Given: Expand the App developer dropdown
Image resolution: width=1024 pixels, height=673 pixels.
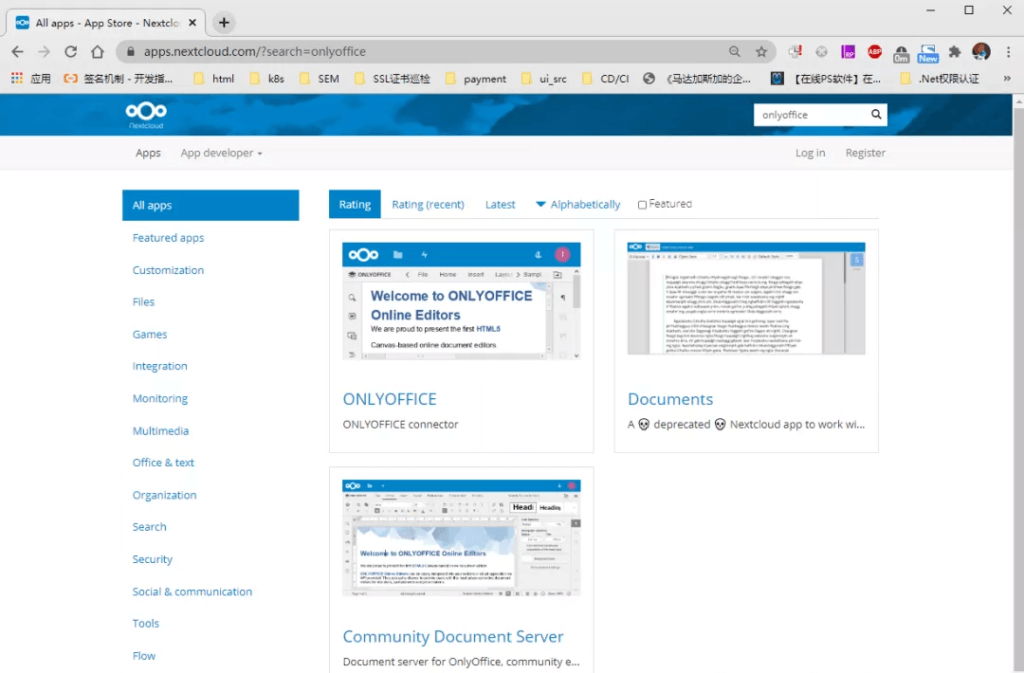Looking at the screenshot, I should (x=221, y=153).
